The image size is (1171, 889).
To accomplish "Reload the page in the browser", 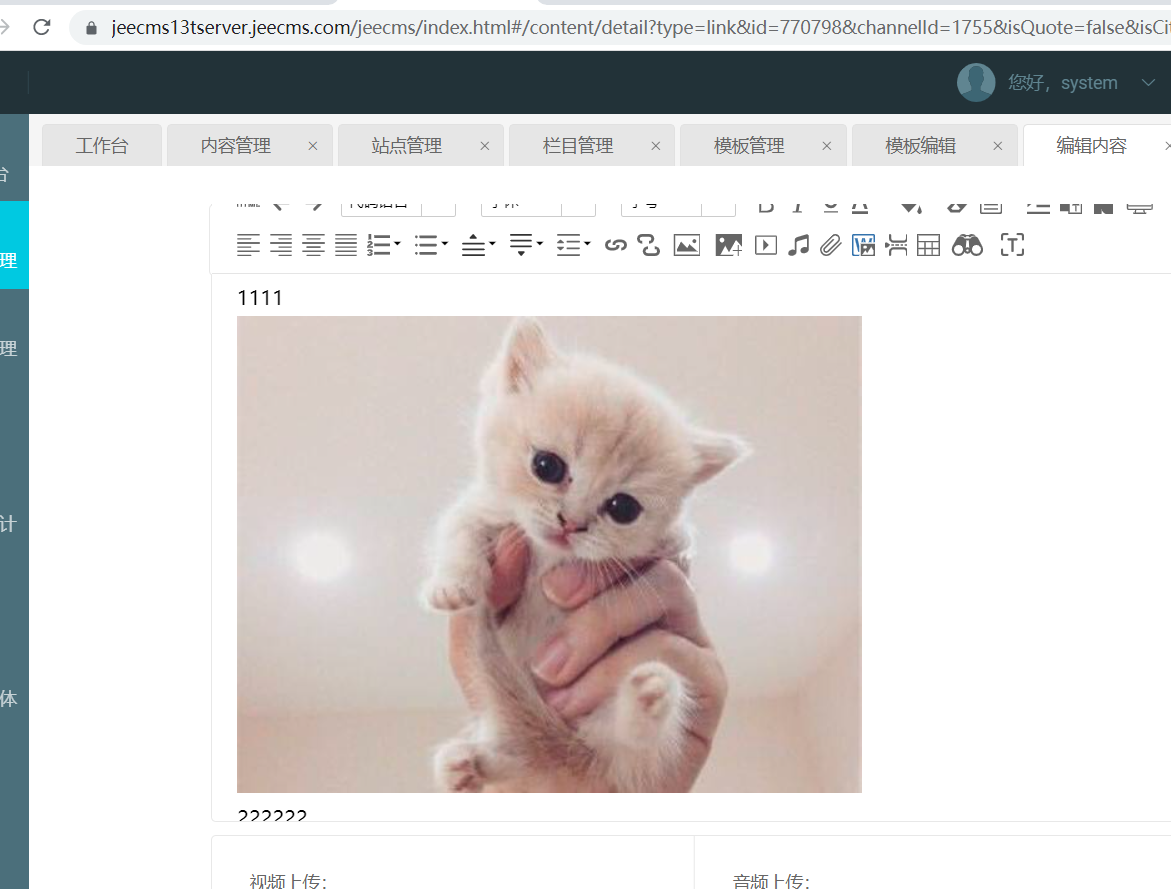I will click(42, 27).
